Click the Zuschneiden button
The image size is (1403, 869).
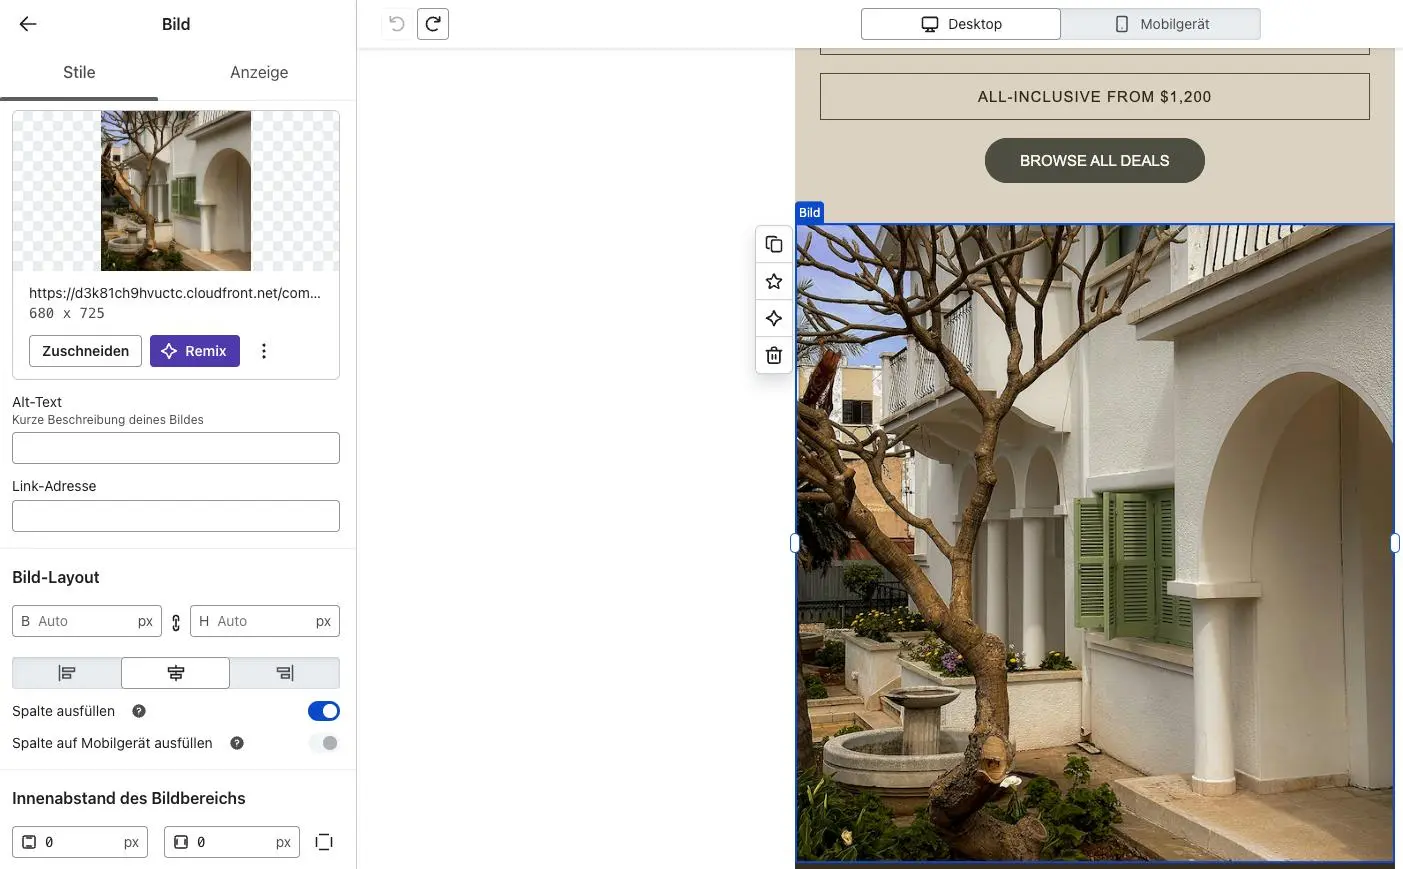point(86,351)
